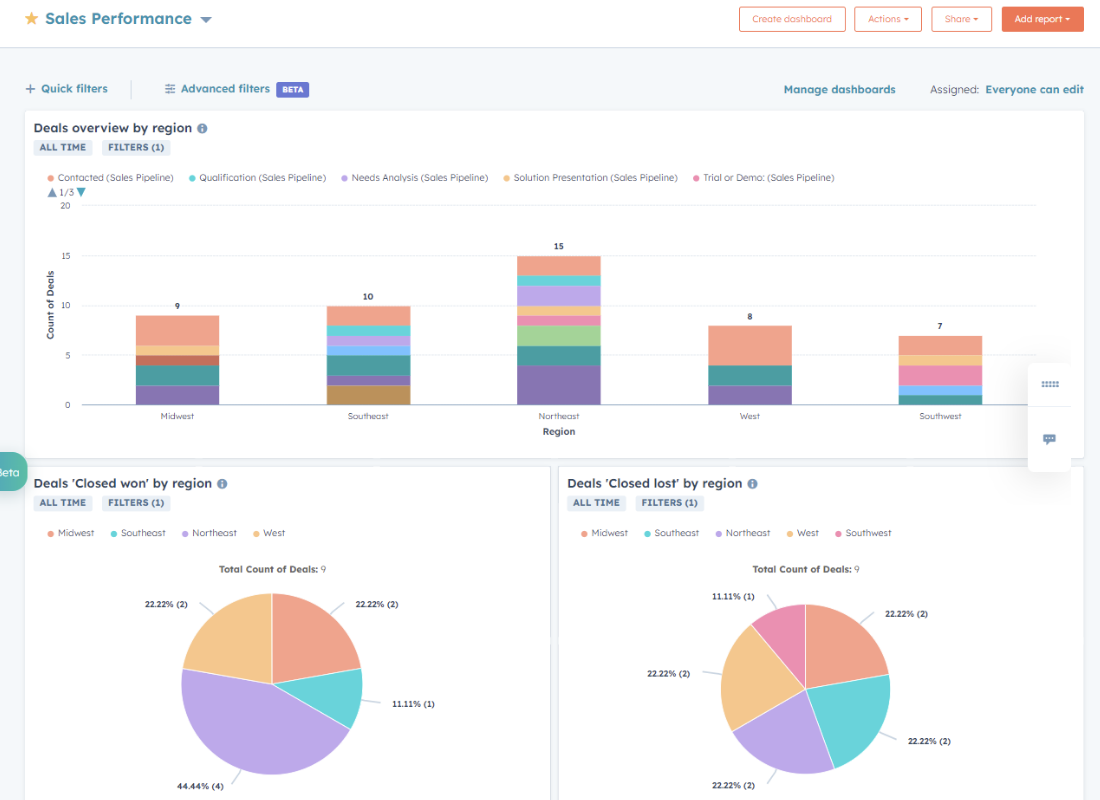Select the ALL TIME tab on the Closed won report
The width and height of the screenshot is (1100, 800).
pyautogui.click(x=62, y=503)
